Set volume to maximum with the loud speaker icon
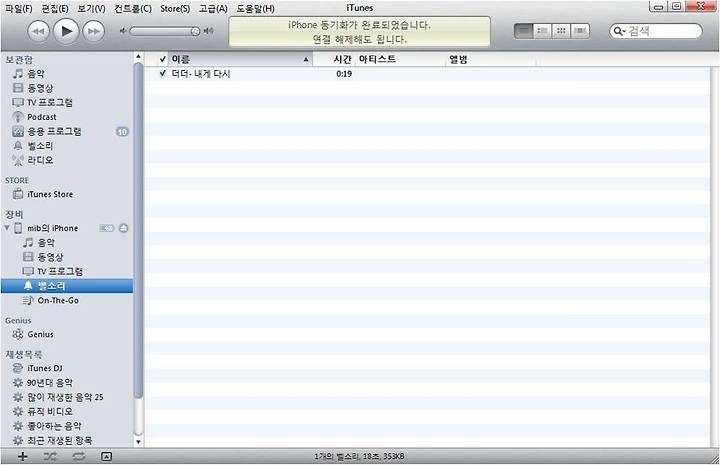This screenshot has height=465, width=720. 208,31
